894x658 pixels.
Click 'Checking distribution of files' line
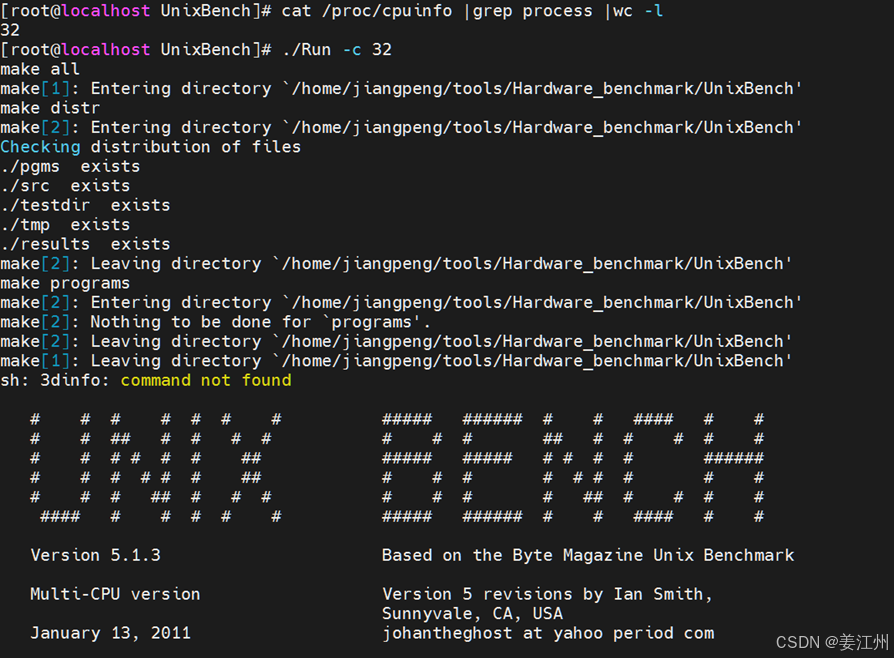pos(151,147)
